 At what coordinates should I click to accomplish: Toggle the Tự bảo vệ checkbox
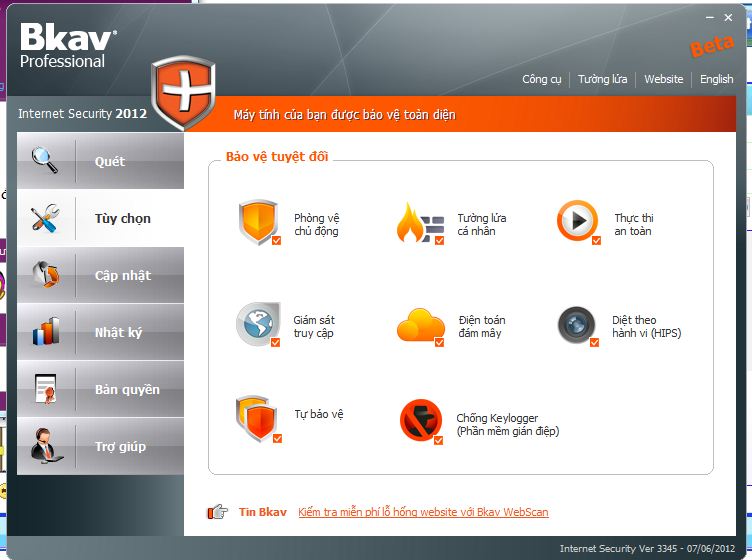277,438
